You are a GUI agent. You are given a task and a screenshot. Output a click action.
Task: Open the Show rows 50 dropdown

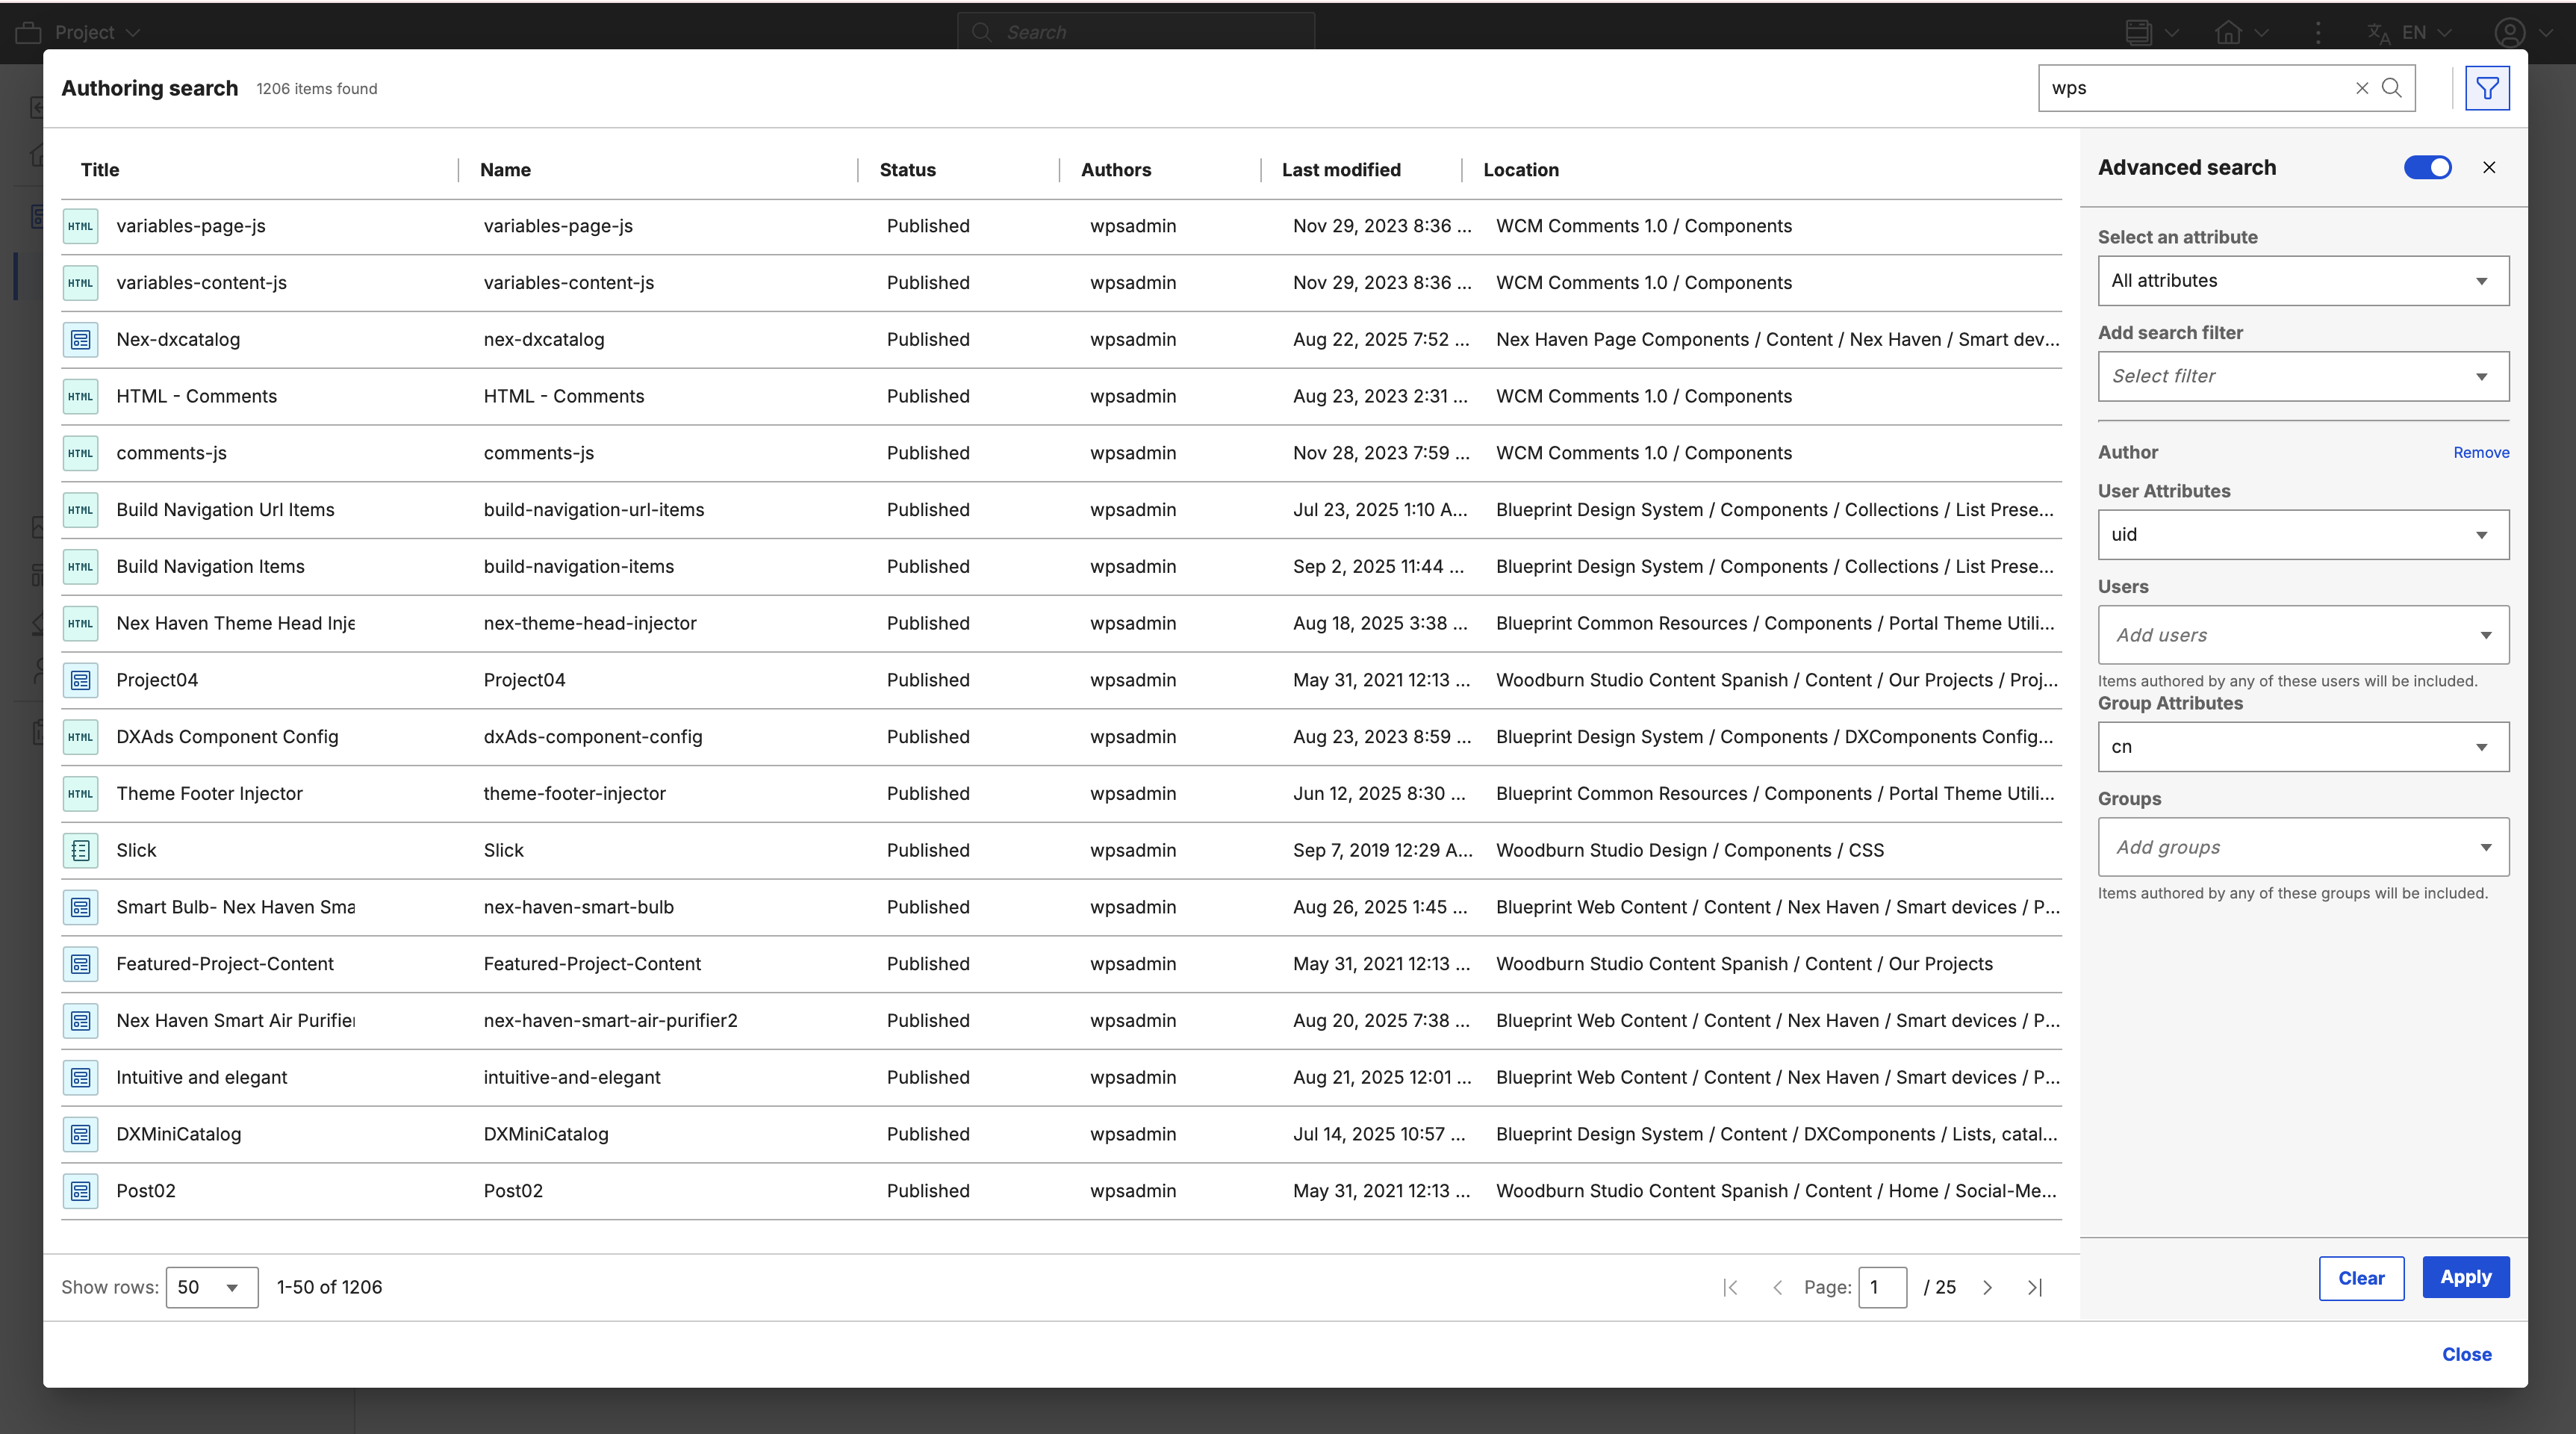(211, 1287)
